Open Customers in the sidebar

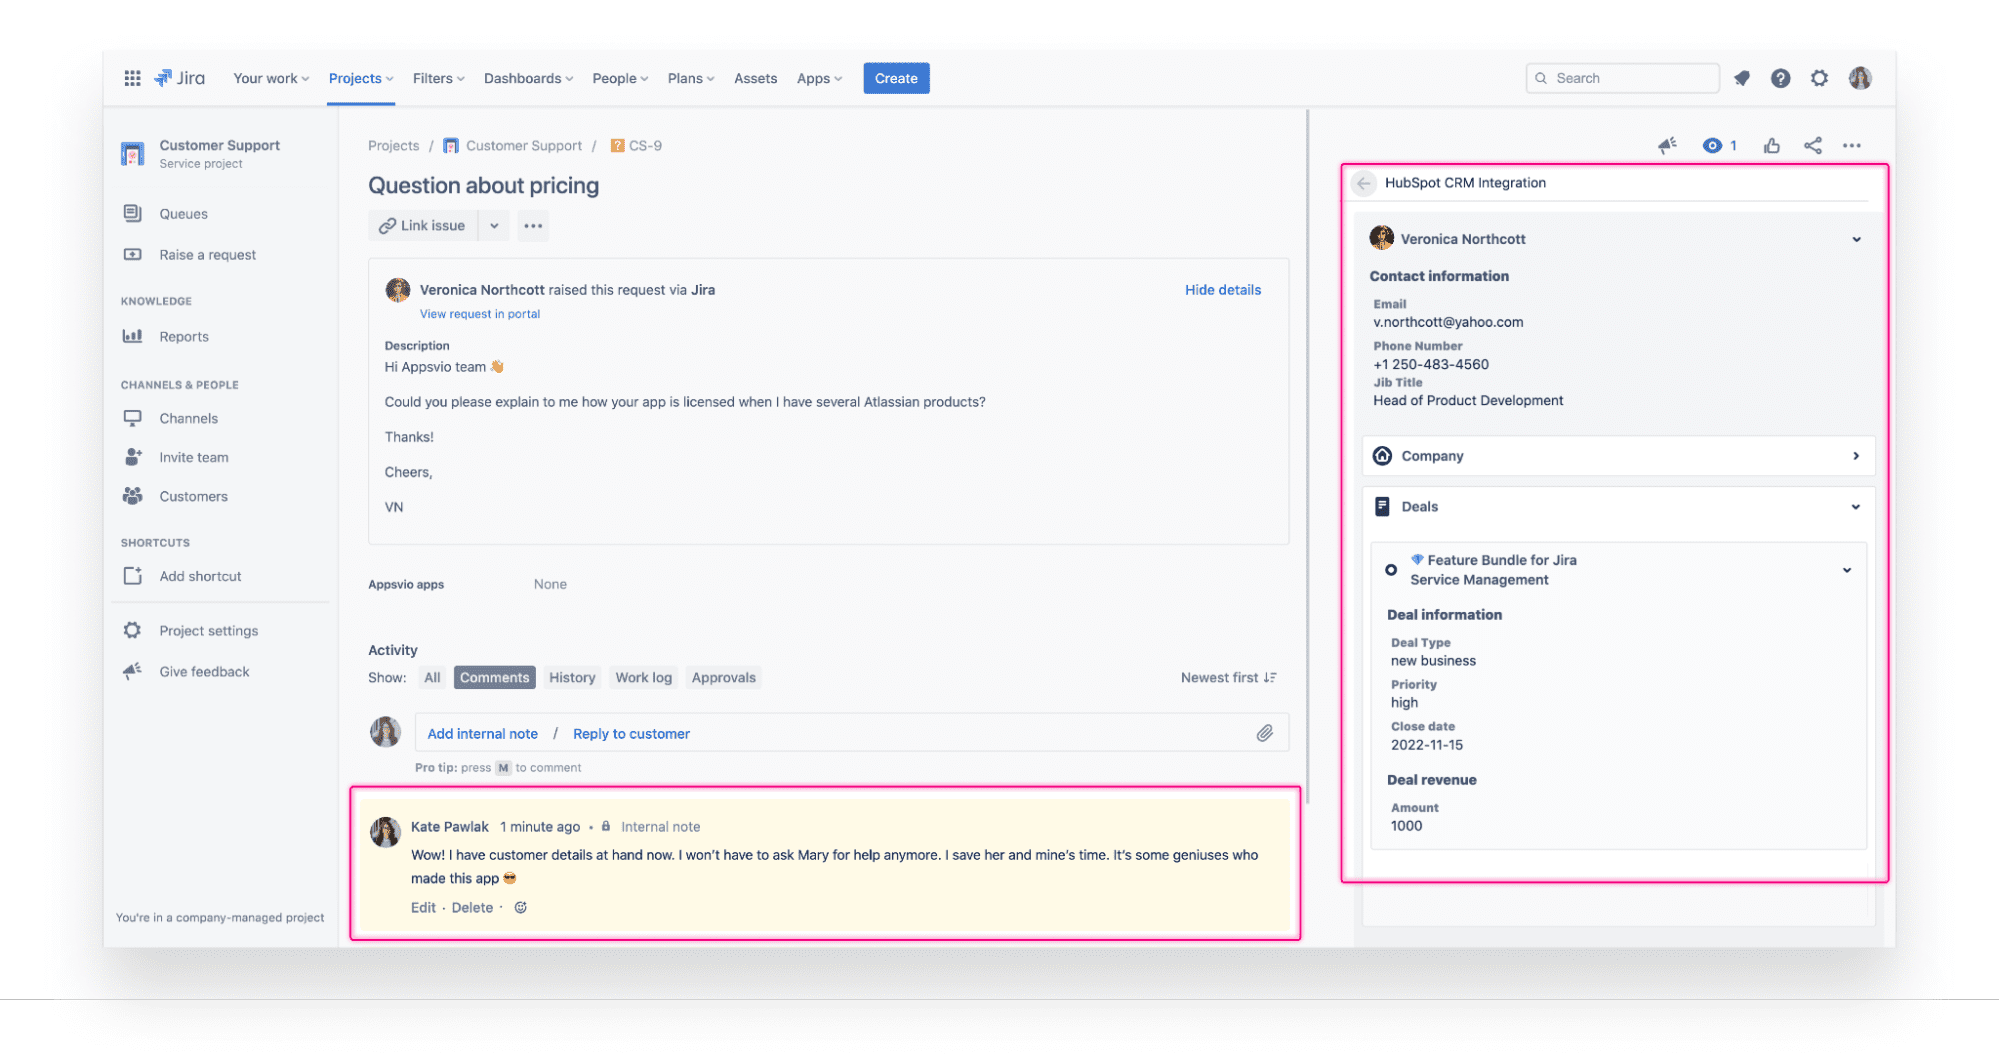point(193,496)
